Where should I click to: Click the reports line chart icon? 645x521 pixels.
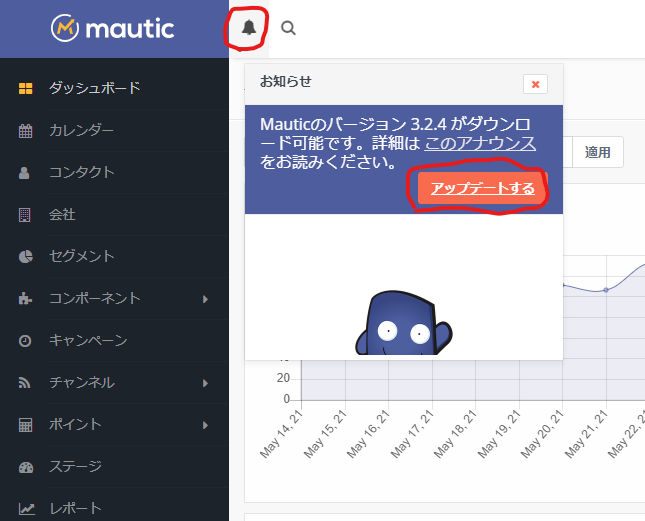tap(26, 509)
